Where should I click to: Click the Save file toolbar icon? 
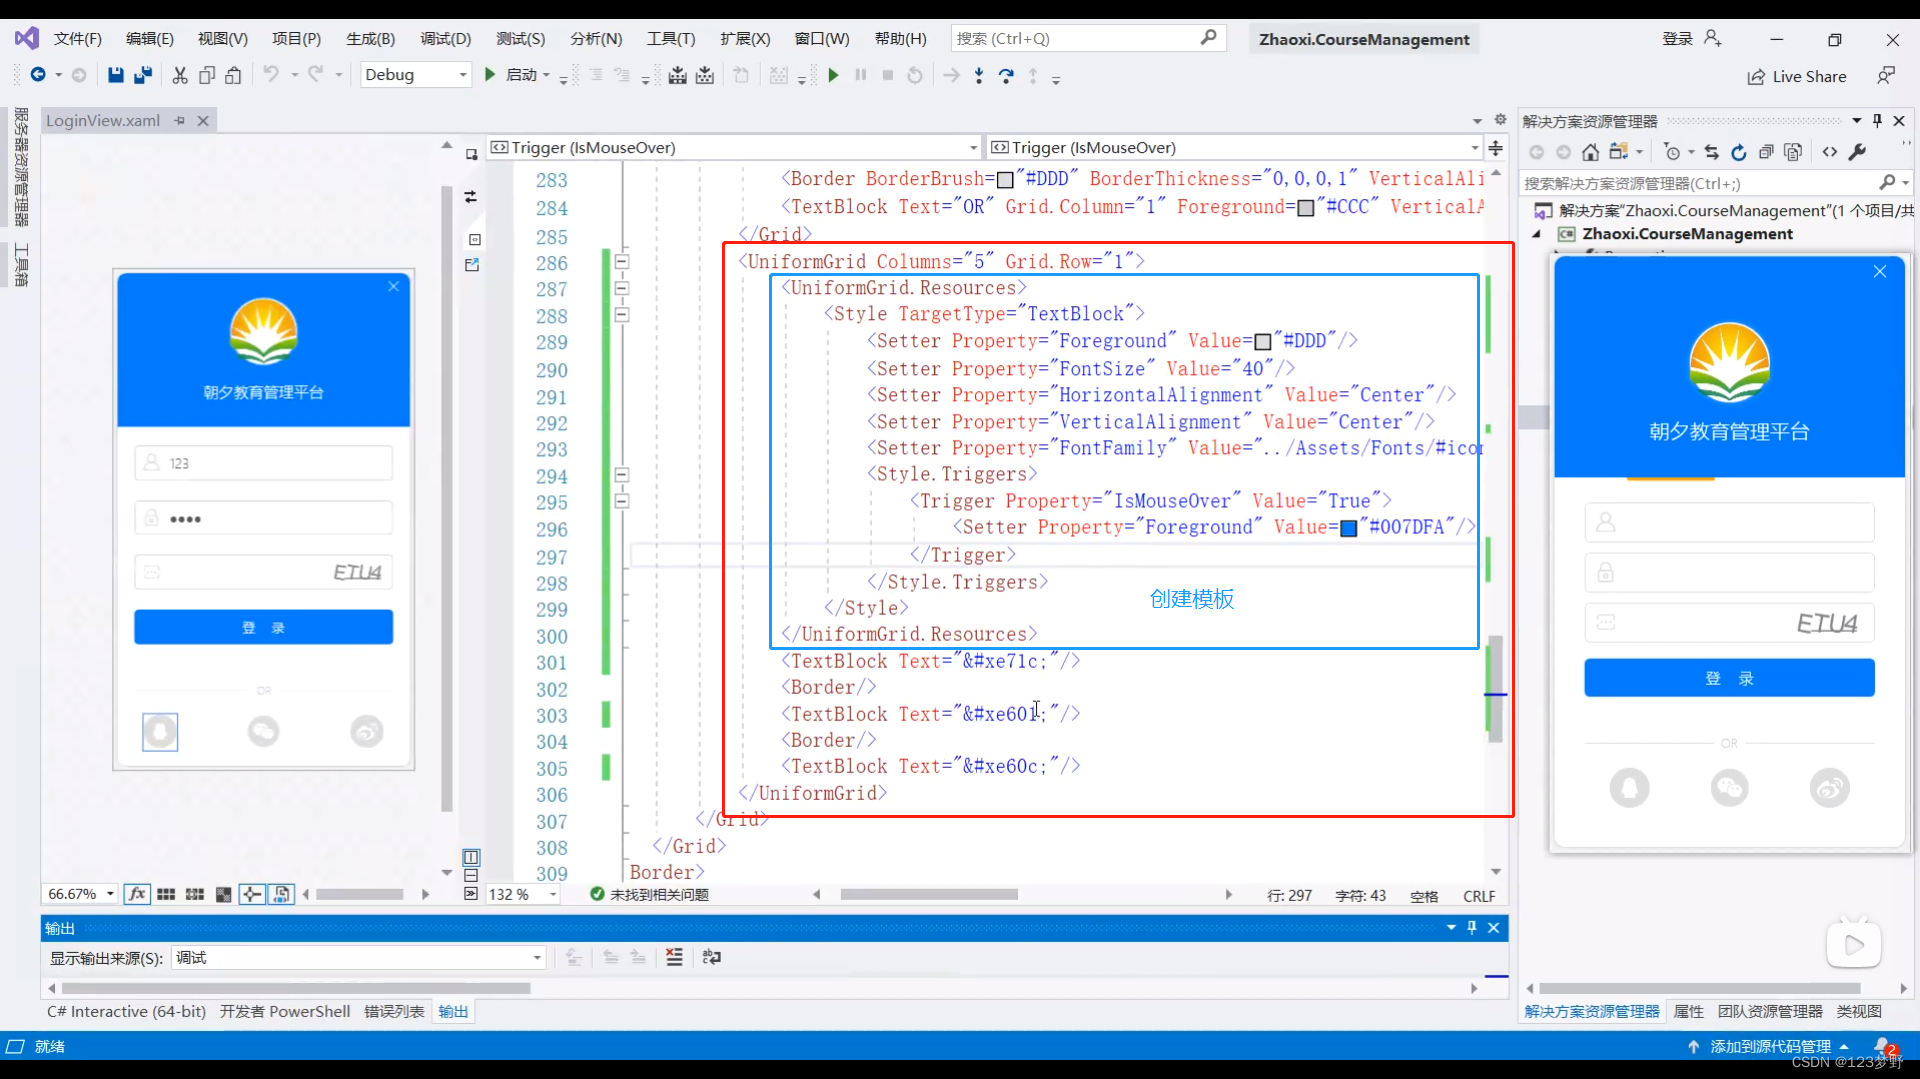coord(115,75)
